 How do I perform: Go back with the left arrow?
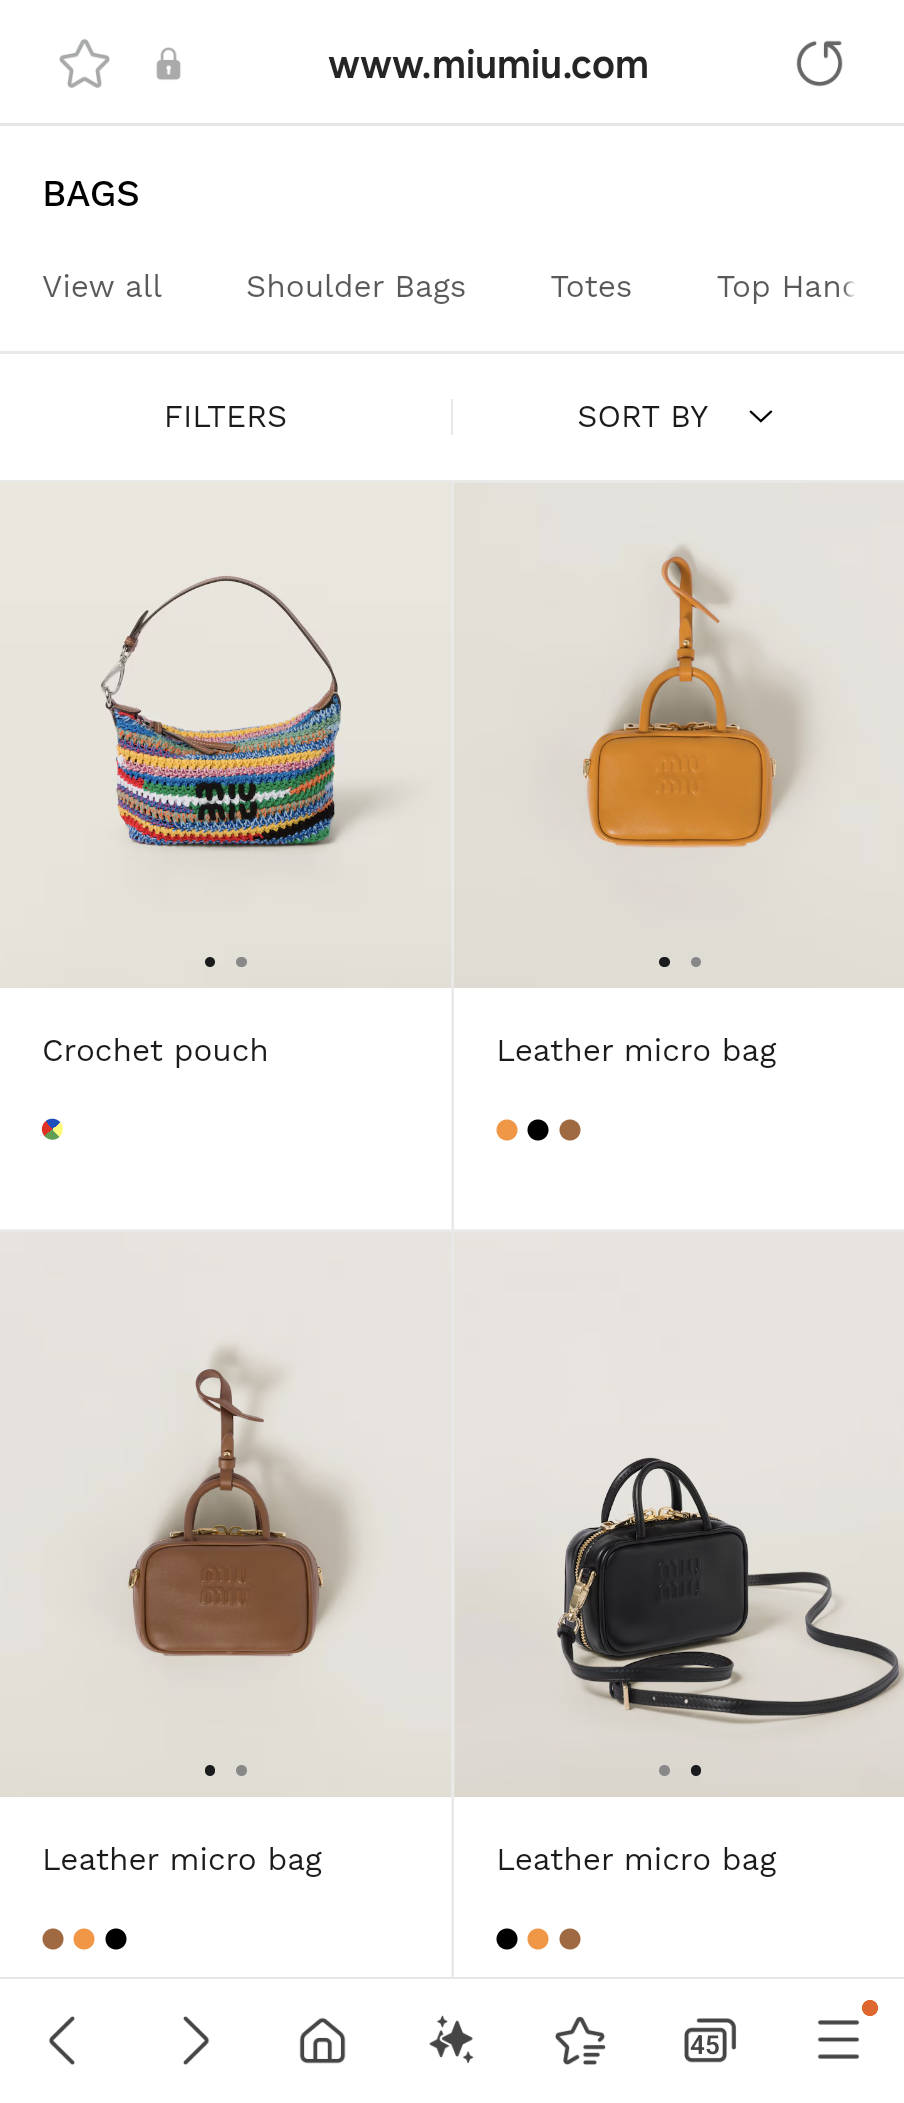[62, 2040]
